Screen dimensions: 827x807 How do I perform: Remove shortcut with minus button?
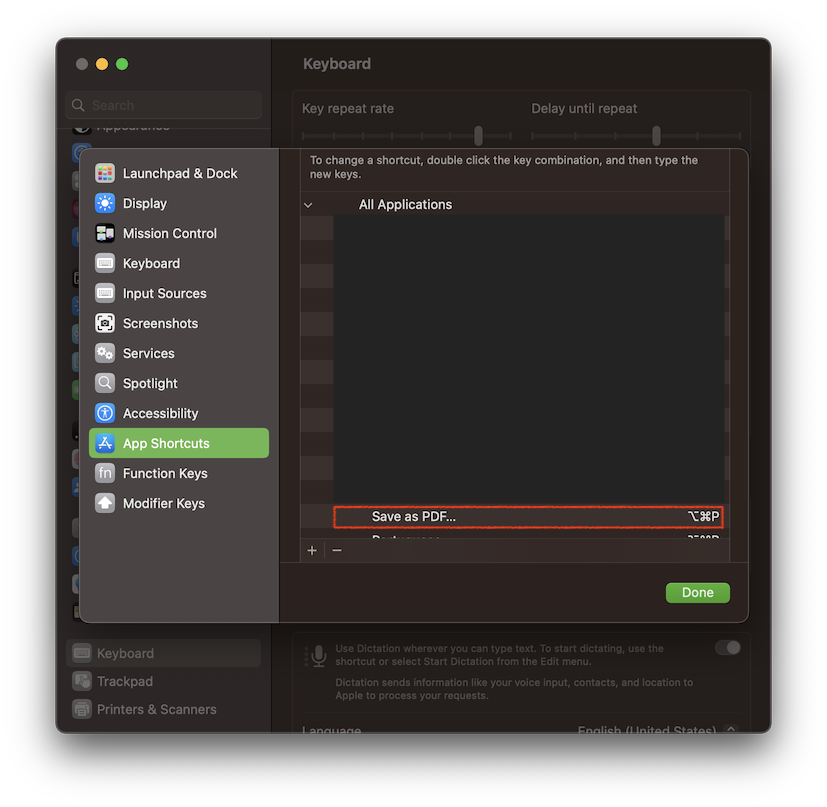[337, 551]
